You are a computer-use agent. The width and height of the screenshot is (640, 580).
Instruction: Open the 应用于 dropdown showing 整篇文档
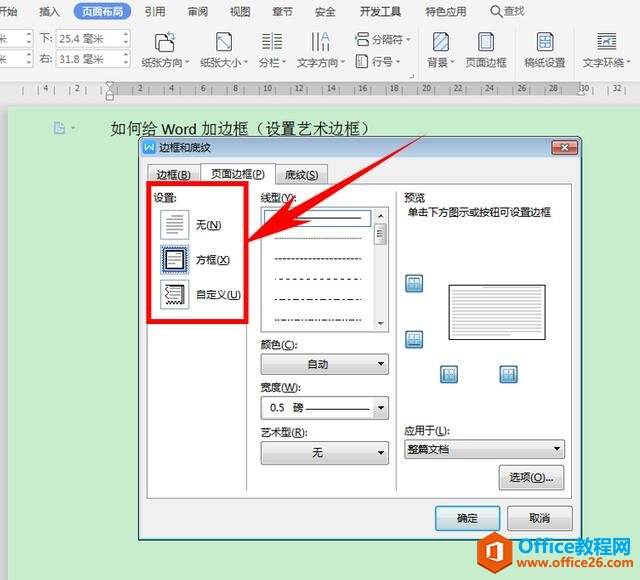click(484, 449)
